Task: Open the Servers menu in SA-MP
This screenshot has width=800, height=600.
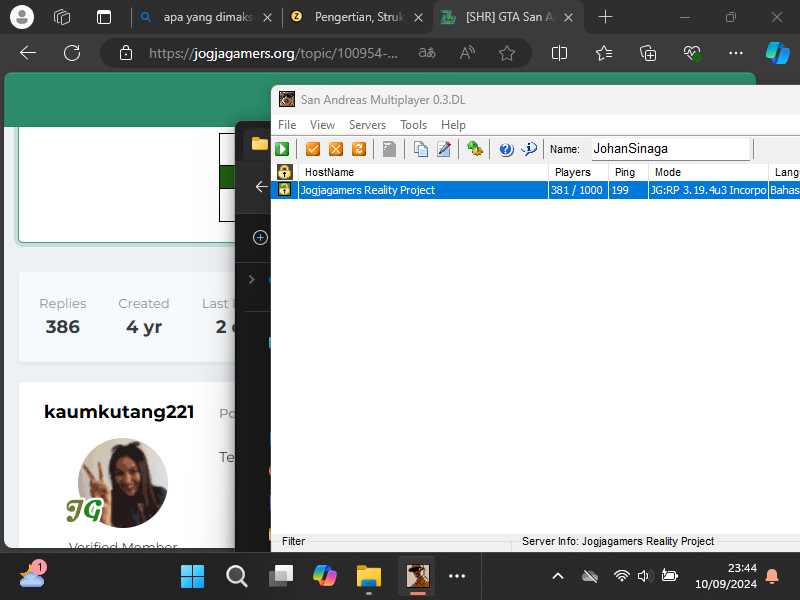Action: 367,125
